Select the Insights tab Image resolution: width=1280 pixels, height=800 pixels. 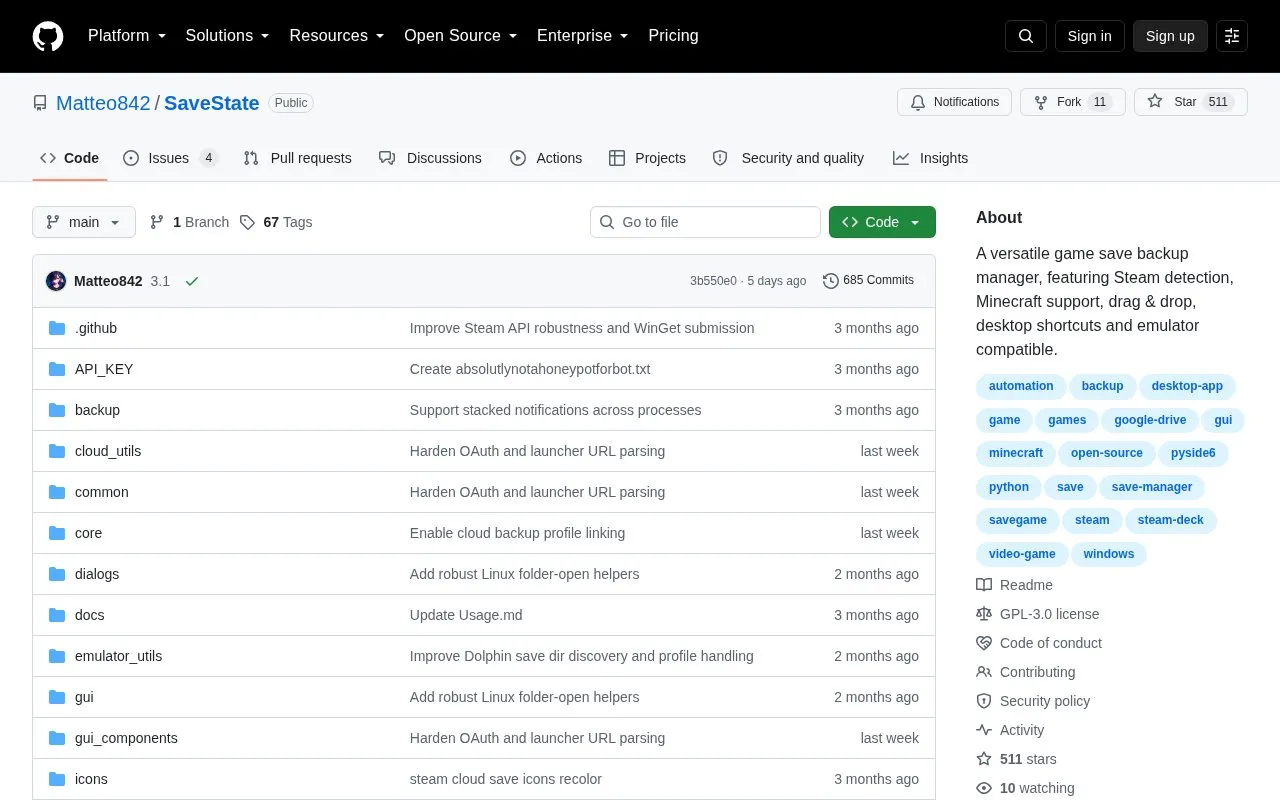click(930, 158)
